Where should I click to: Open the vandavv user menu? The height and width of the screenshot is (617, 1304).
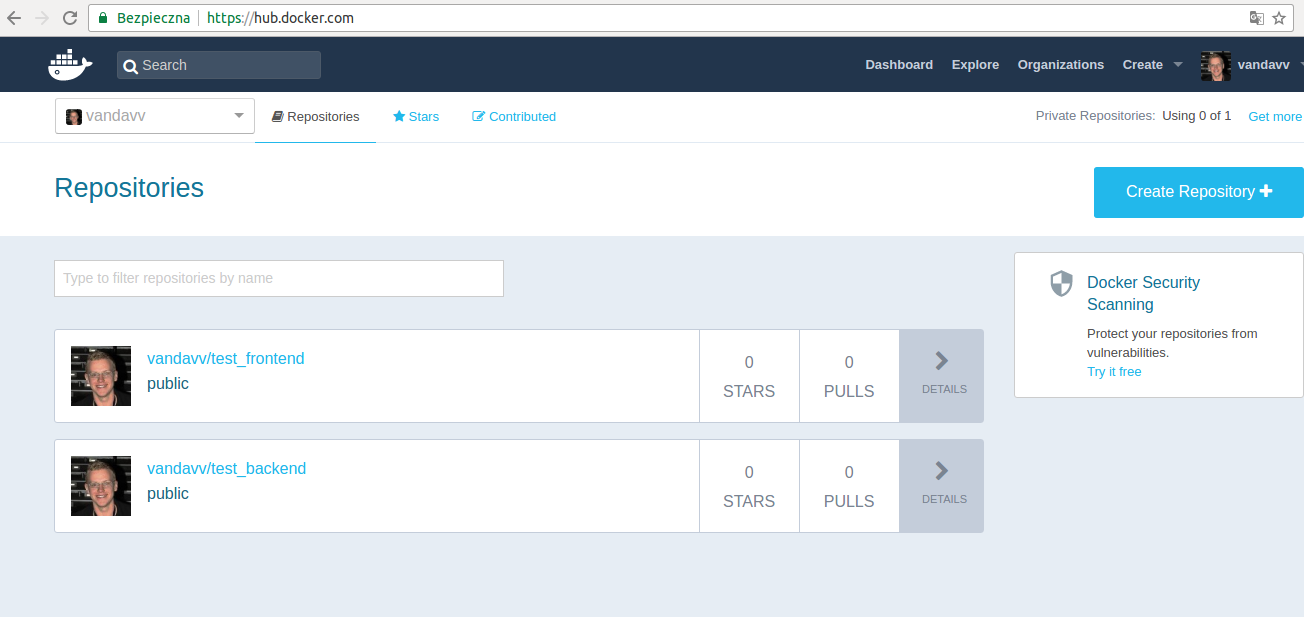tap(1264, 65)
